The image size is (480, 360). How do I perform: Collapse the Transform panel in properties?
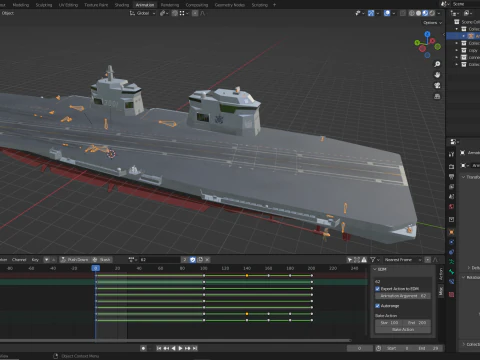[x=463, y=177]
